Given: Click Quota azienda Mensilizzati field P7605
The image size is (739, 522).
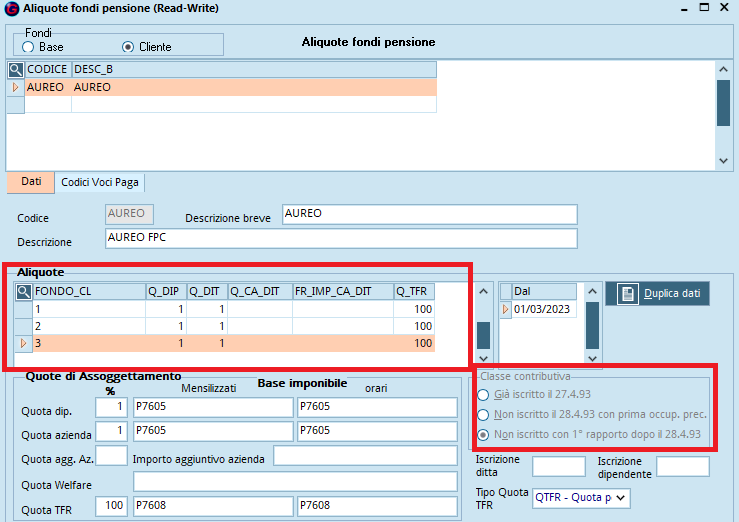Looking at the screenshot, I should 213,432.
